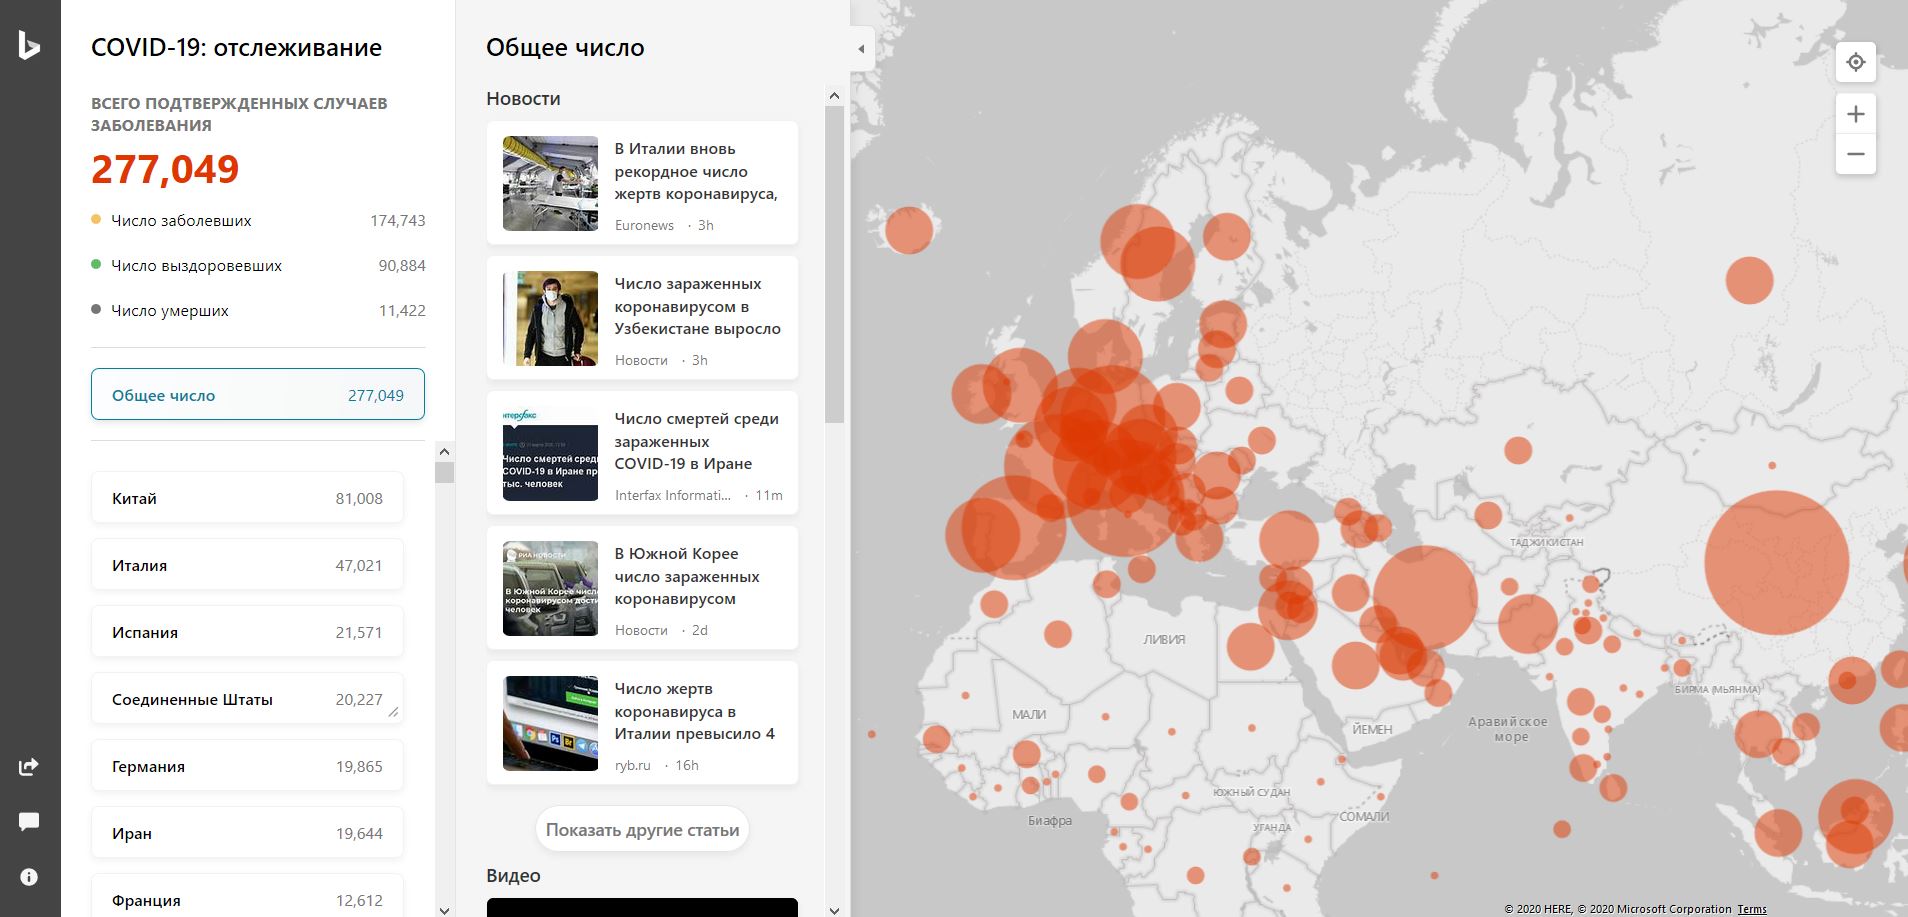Open the Uzbekistan coronavirus news article

(697, 307)
